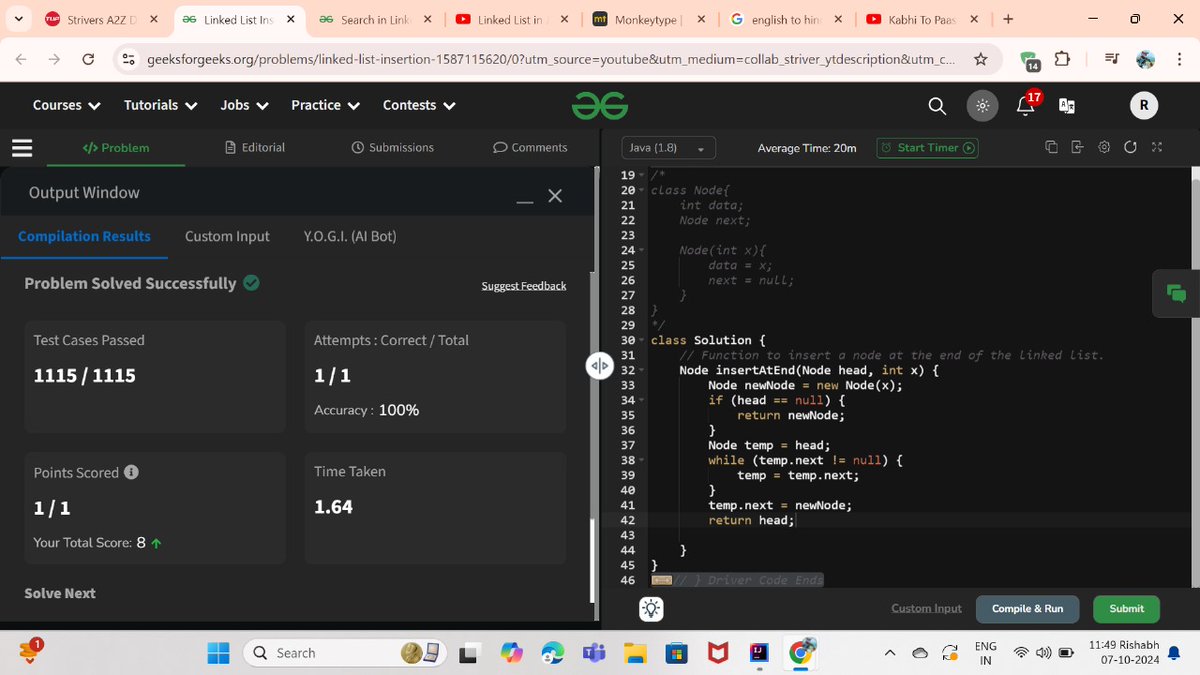1200x675 pixels.
Task: Open notifications bell with 17 badge
Action: [1027, 104]
